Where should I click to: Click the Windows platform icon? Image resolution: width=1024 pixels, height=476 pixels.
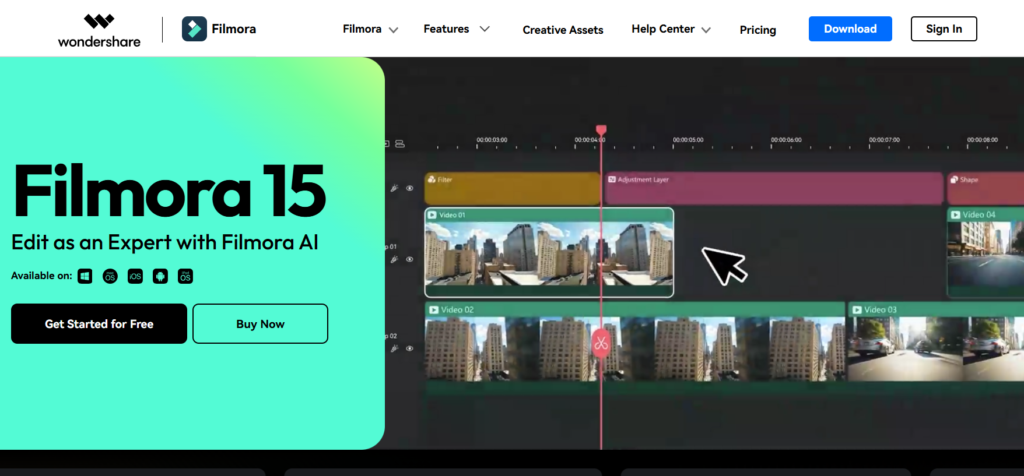[x=86, y=276]
